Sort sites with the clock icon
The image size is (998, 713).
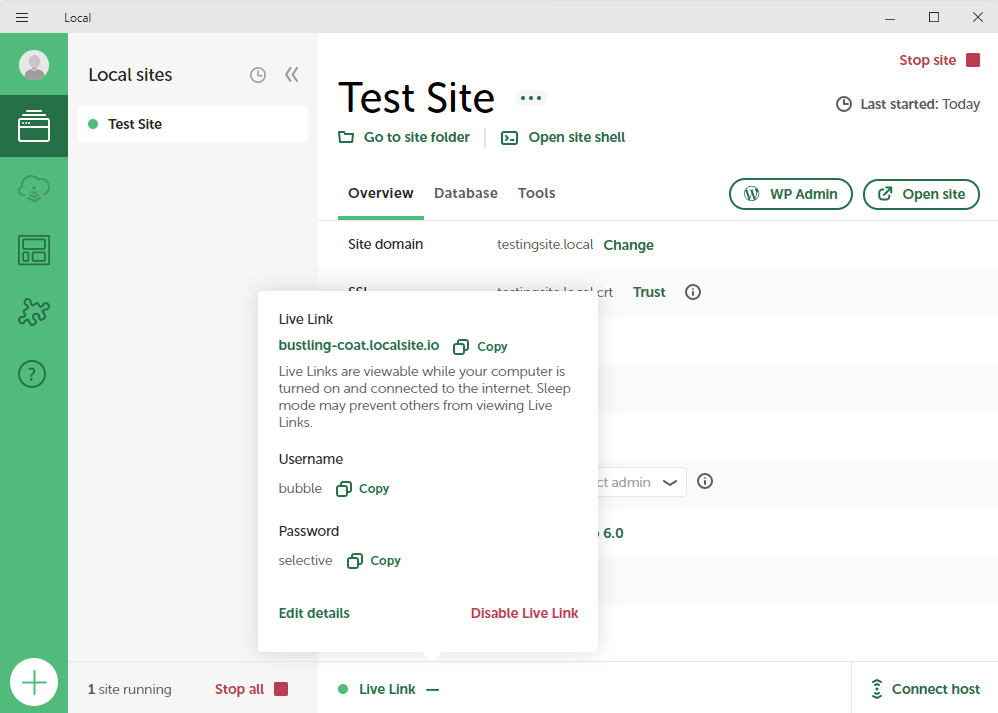pyautogui.click(x=258, y=75)
